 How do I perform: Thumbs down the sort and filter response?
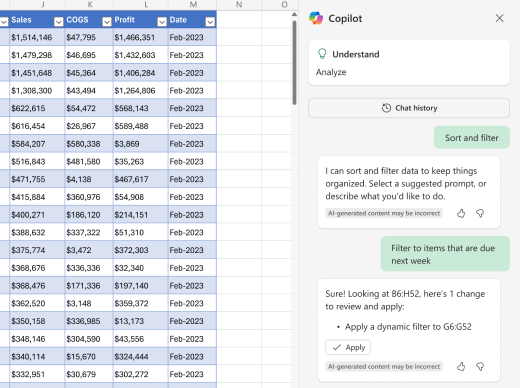480,213
